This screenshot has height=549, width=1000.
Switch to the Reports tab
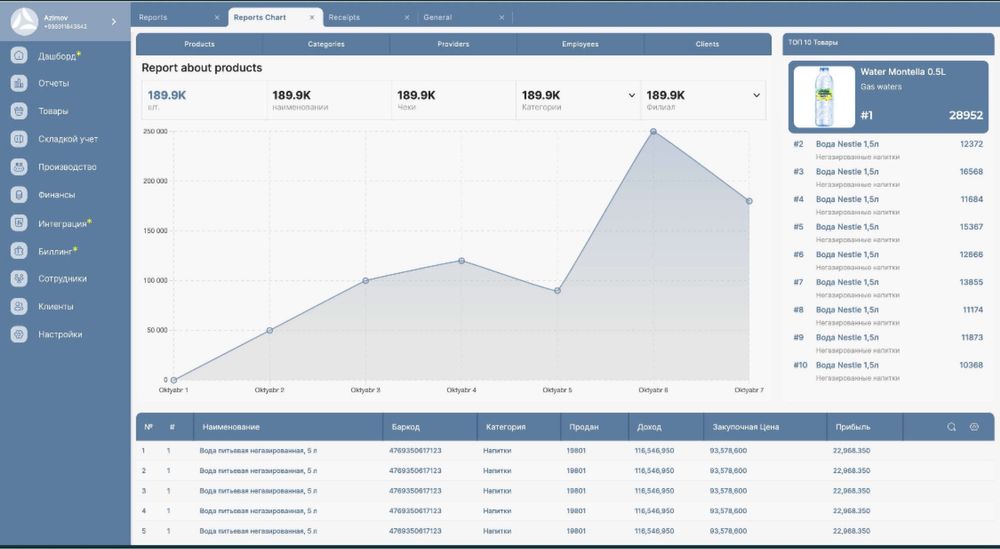point(153,17)
